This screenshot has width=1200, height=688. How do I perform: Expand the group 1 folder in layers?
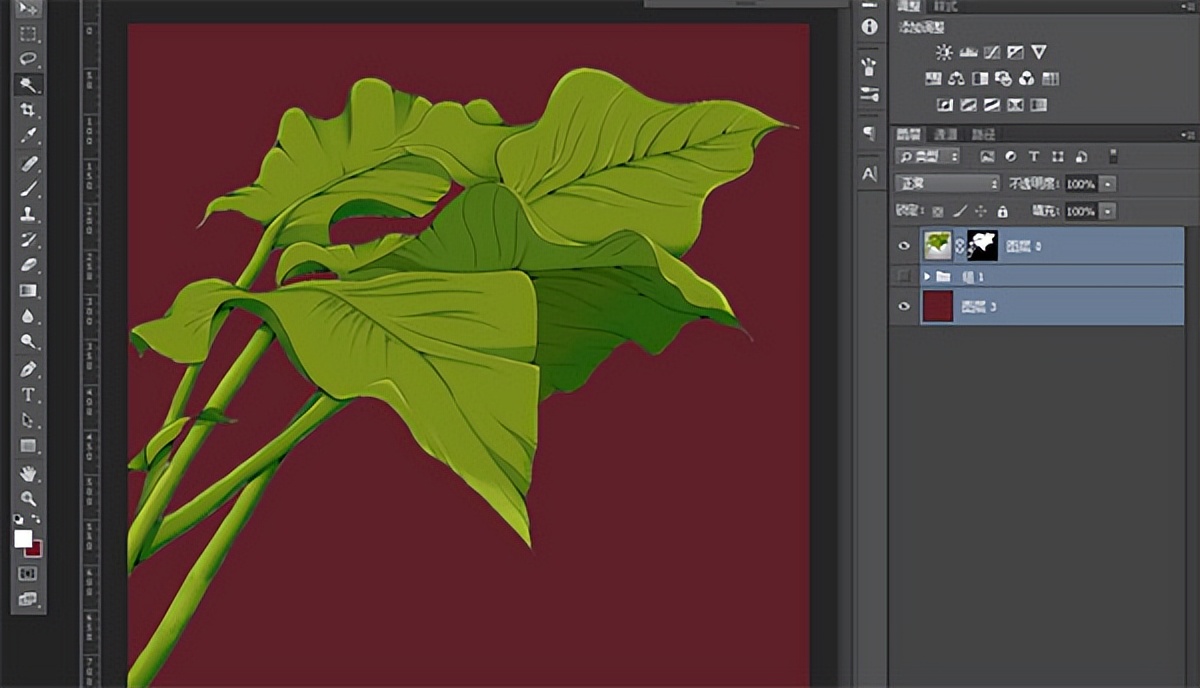(927, 276)
